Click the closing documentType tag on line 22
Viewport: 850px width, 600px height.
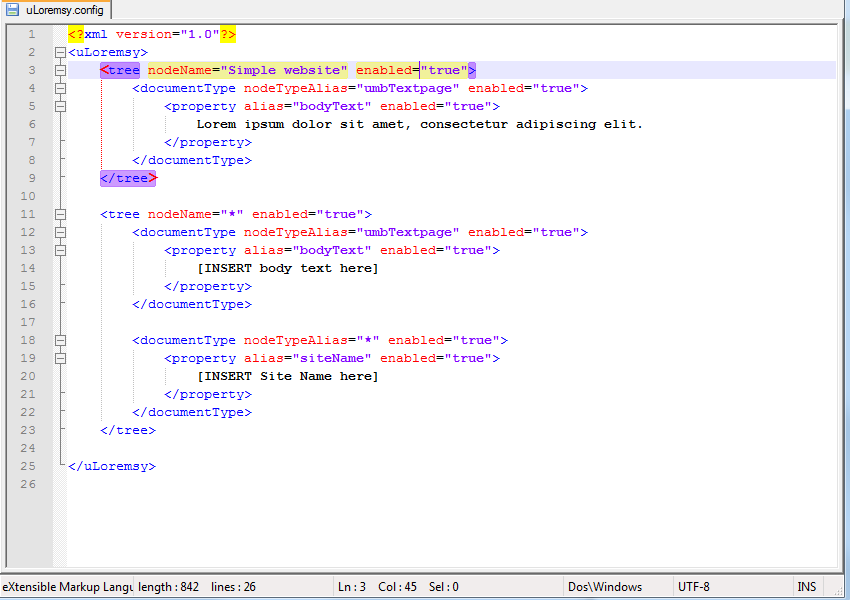pyautogui.click(x=192, y=412)
